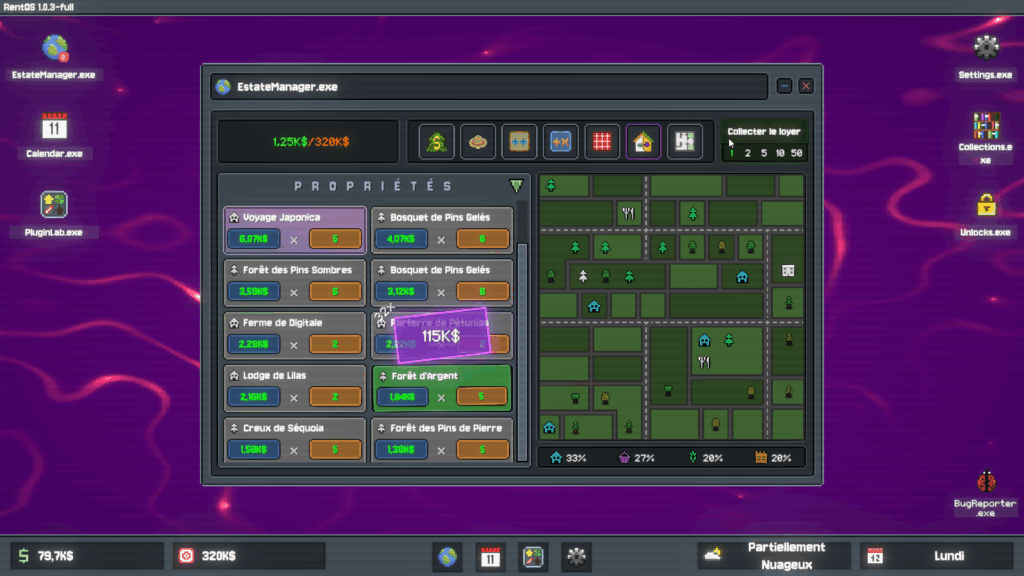This screenshot has width=1024, height=576.
Task: Select the Voyage Japonica property title
Action: tap(281, 217)
